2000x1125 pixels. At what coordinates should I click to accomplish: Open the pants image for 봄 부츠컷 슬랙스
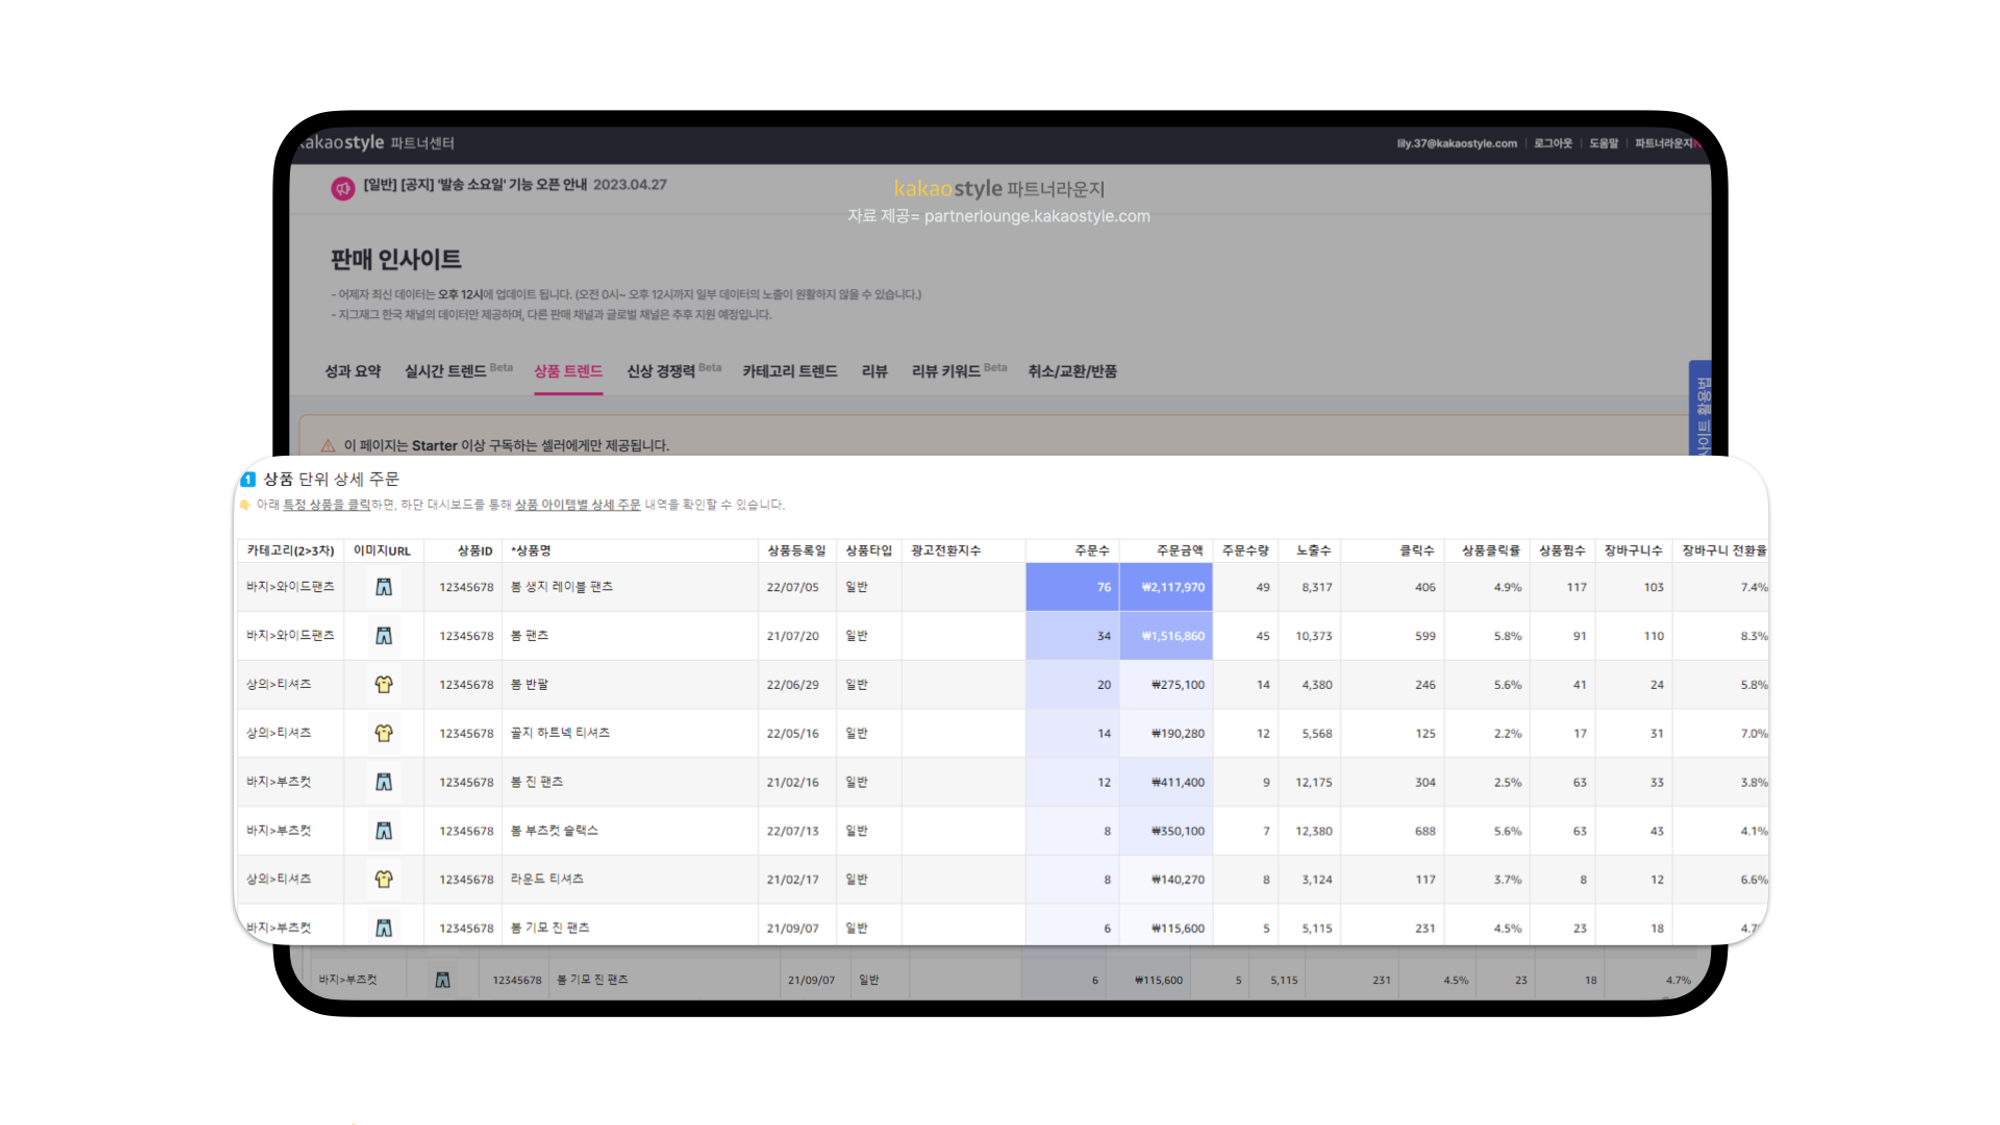coord(384,831)
